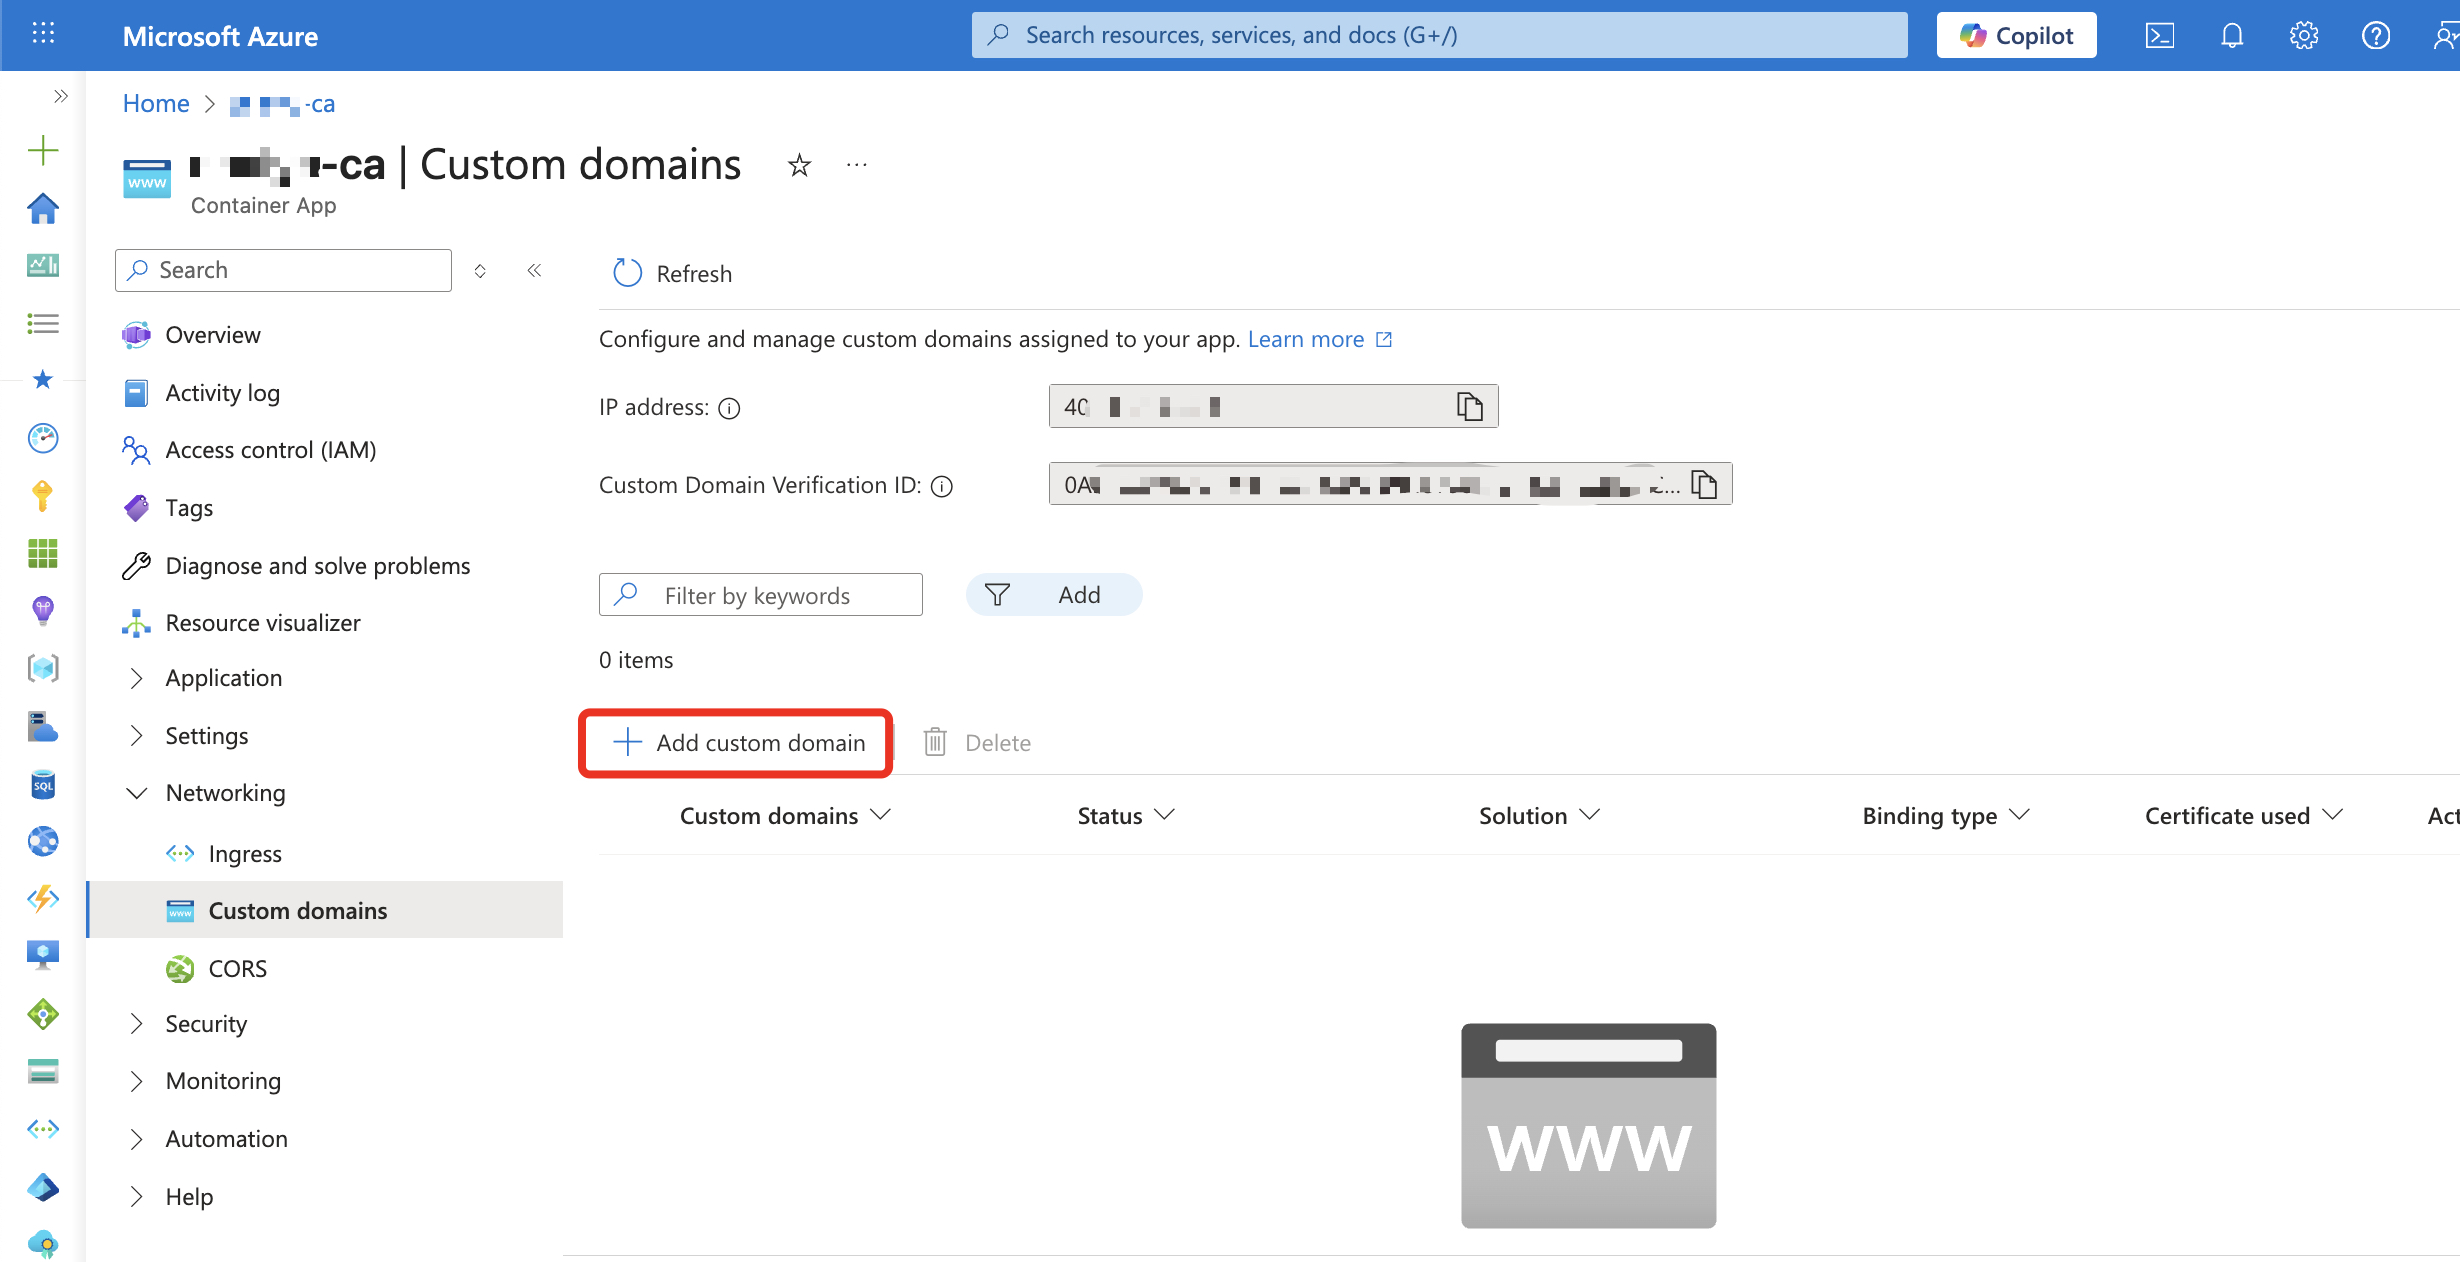
Task: Sort by Custom domains column
Action: pos(785,816)
